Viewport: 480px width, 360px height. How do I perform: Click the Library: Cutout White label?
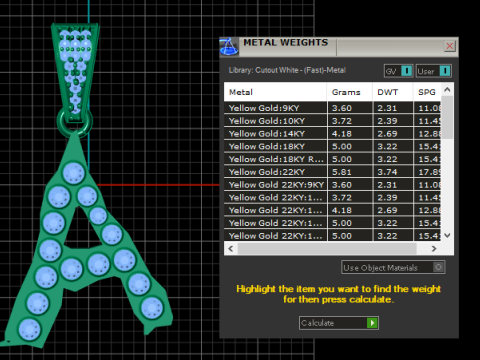[x=287, y=70]
